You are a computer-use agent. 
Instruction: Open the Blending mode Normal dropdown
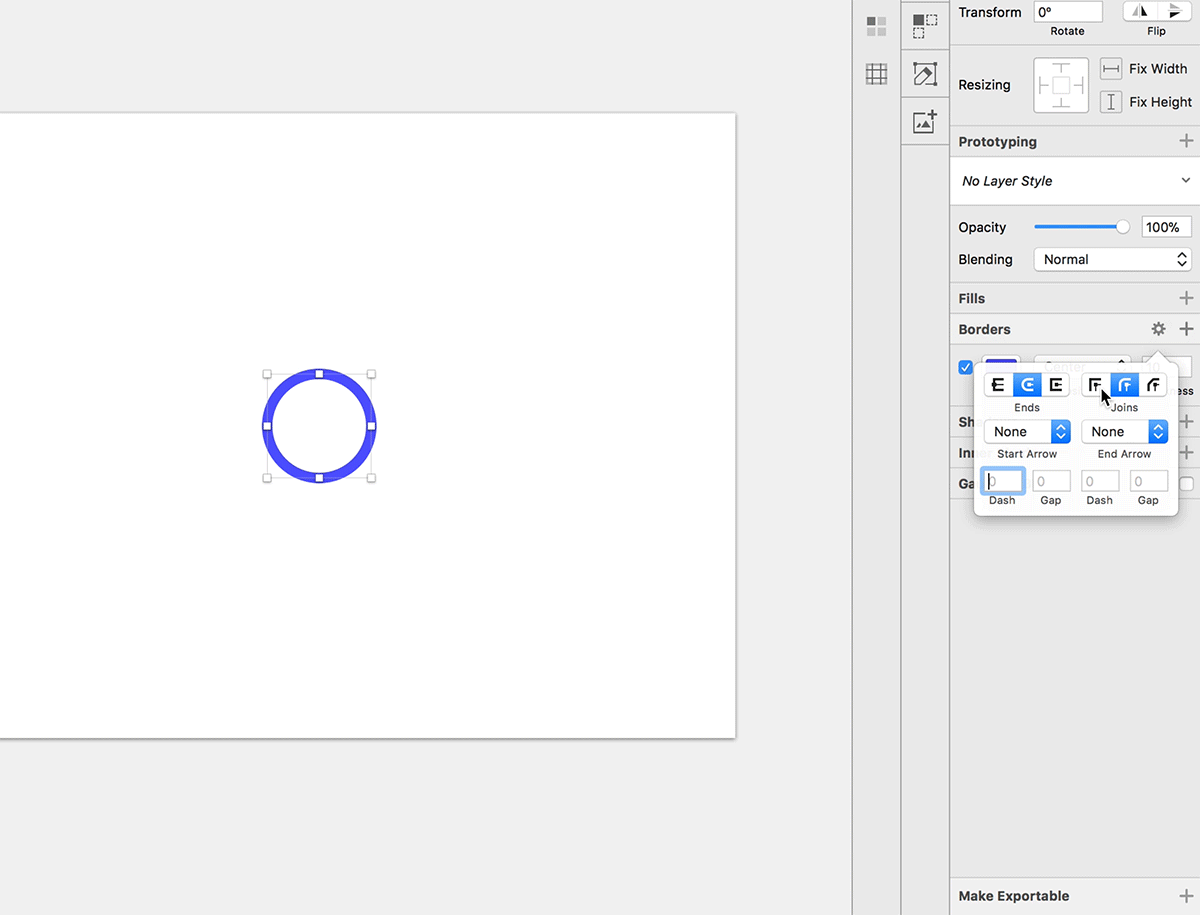(x=1112, y=259)
